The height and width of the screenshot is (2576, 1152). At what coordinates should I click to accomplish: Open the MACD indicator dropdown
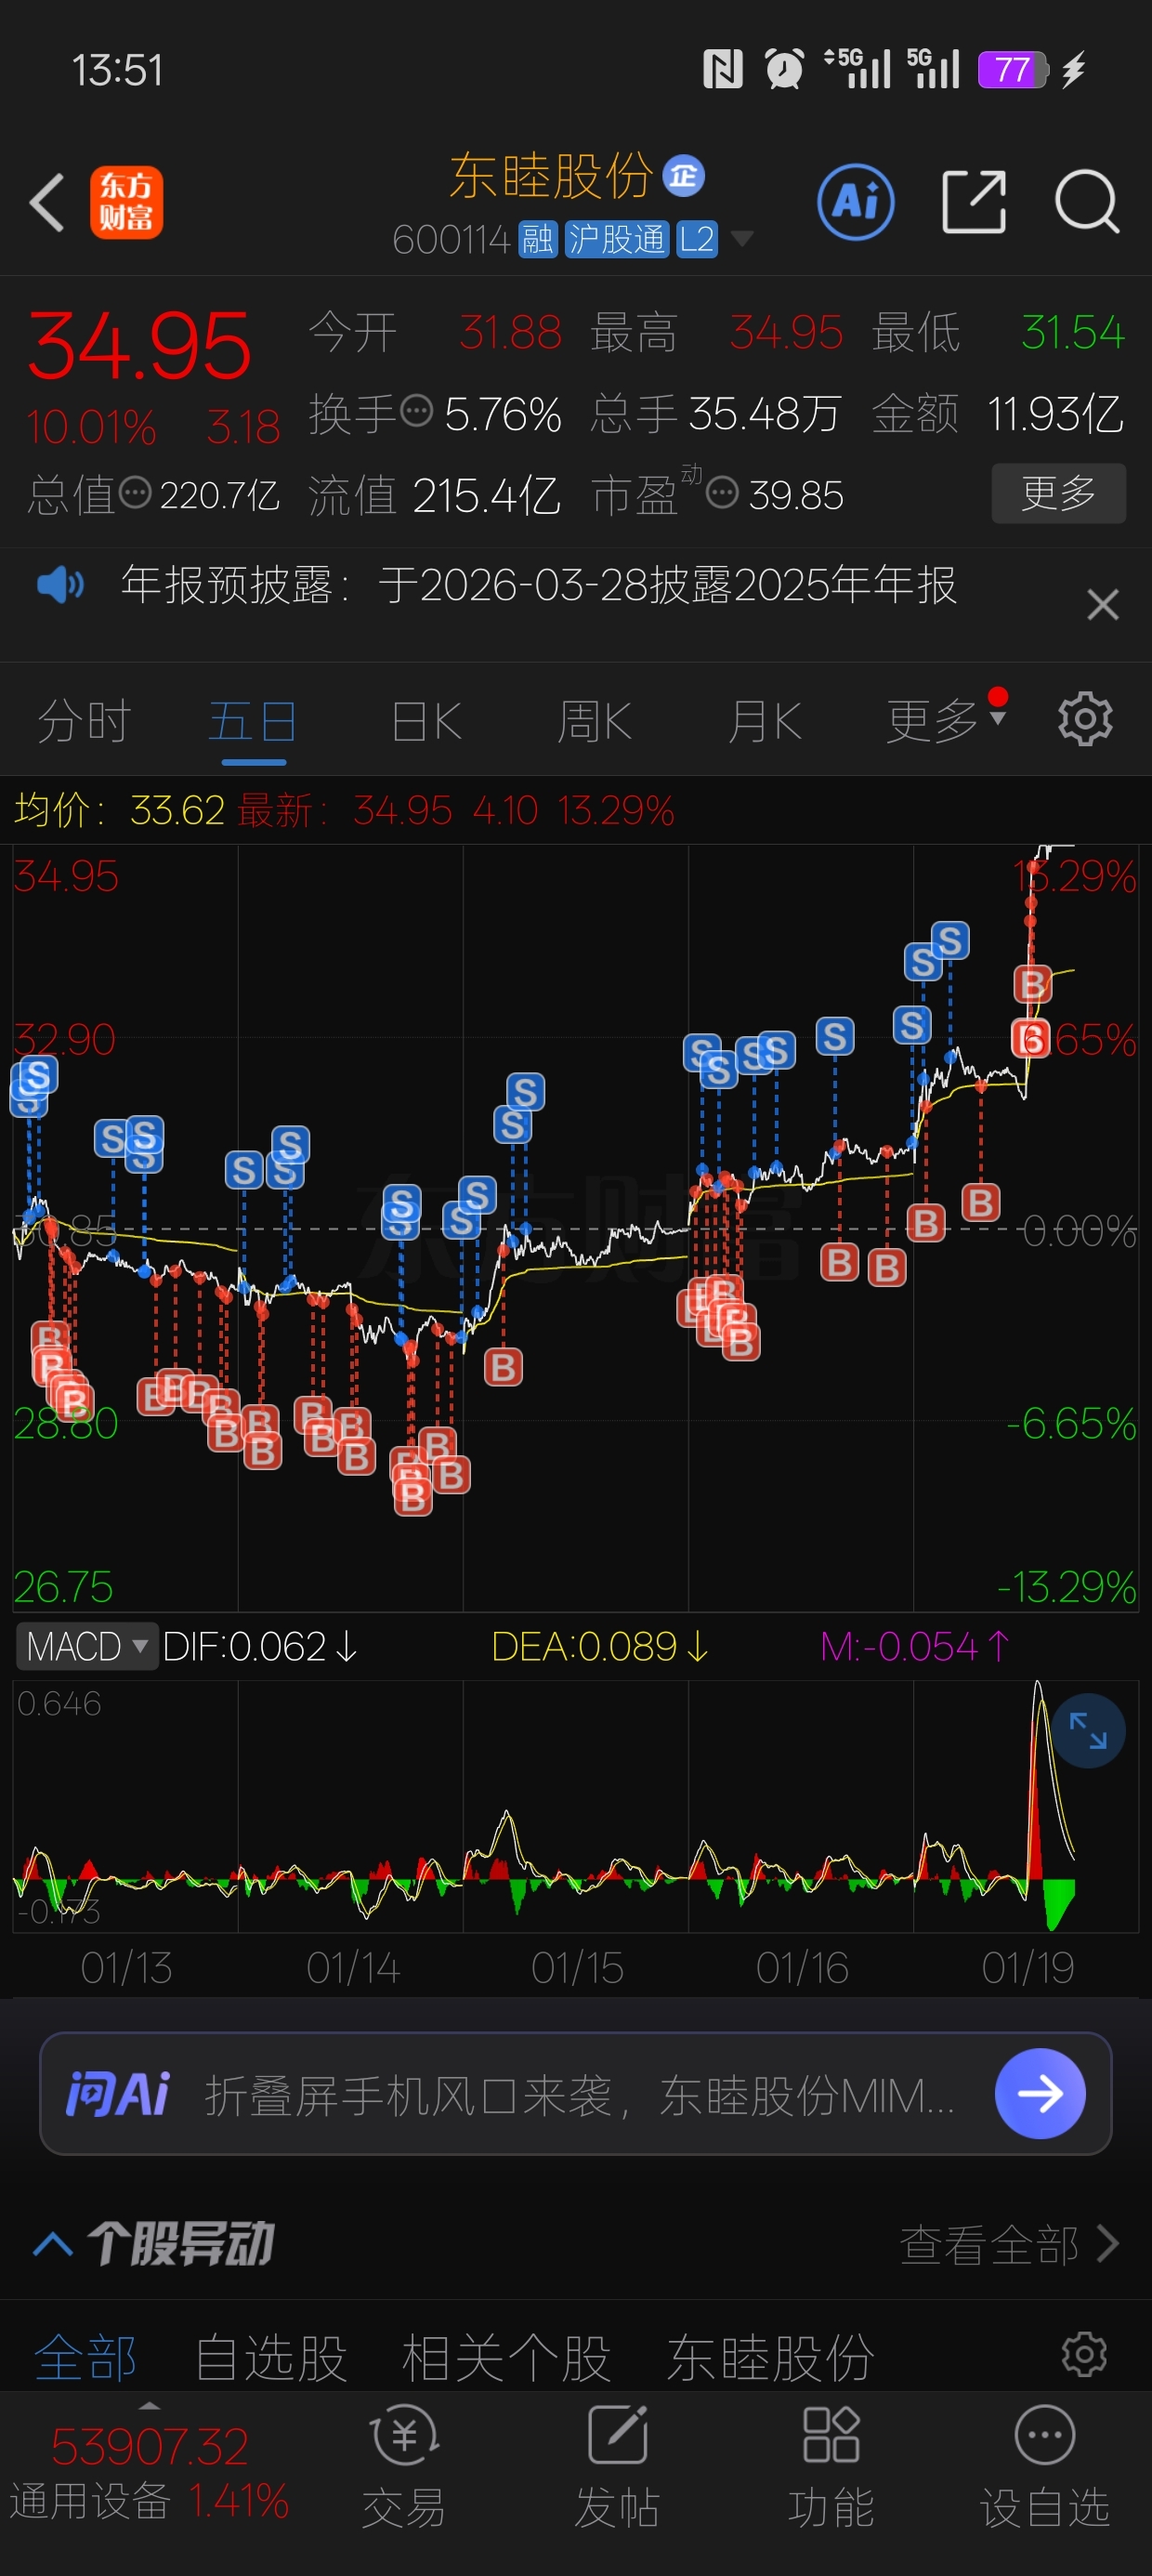coord(87,1646)
